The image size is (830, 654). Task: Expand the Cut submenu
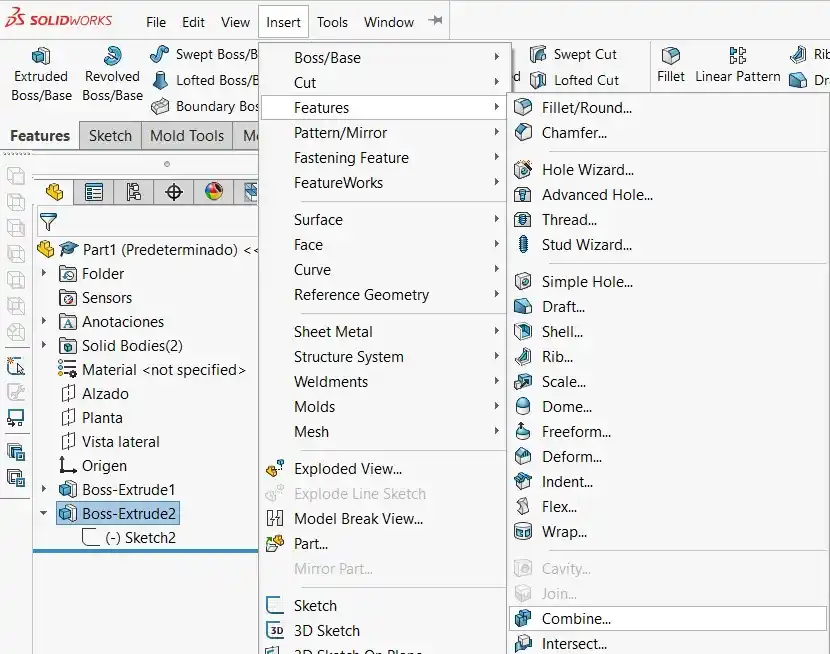[384, 83]
